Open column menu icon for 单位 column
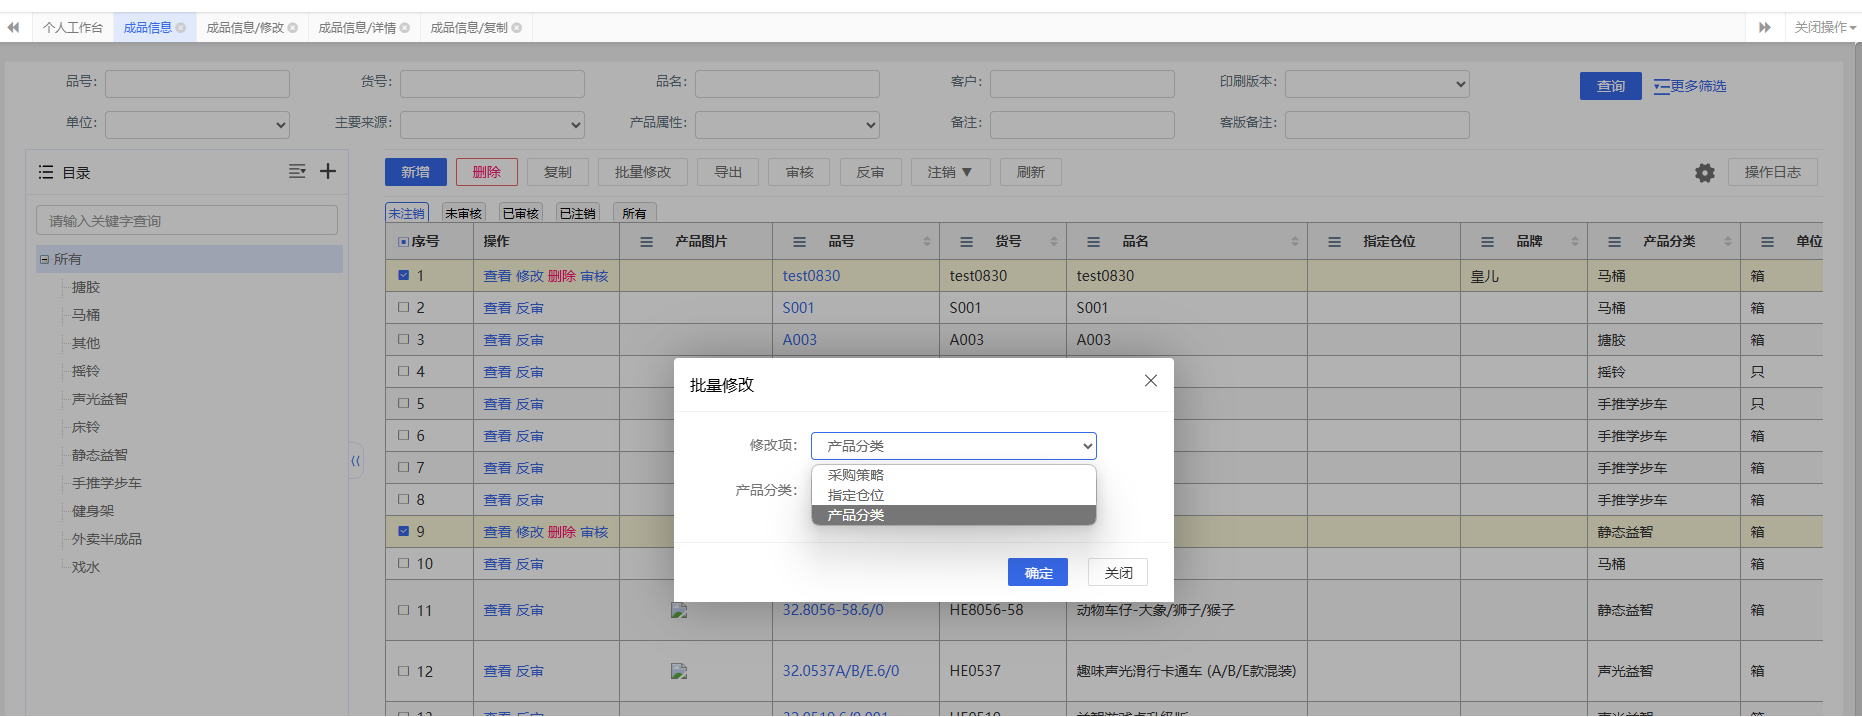The image size is (1862, 717). (x=1768, y=242)
